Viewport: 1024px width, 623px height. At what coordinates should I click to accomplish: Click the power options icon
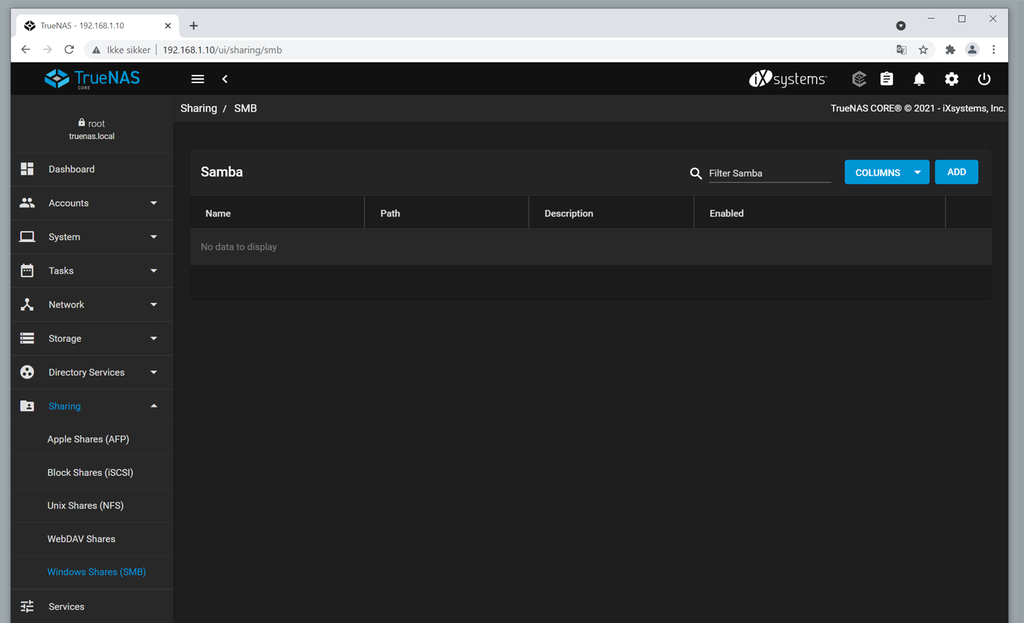[x=984, y=79]
